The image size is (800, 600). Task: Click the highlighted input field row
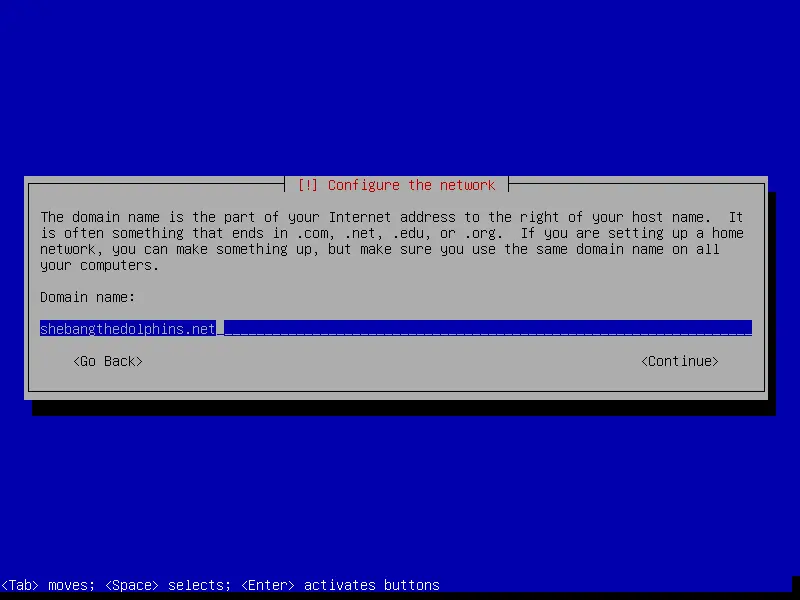pos(400,328)
